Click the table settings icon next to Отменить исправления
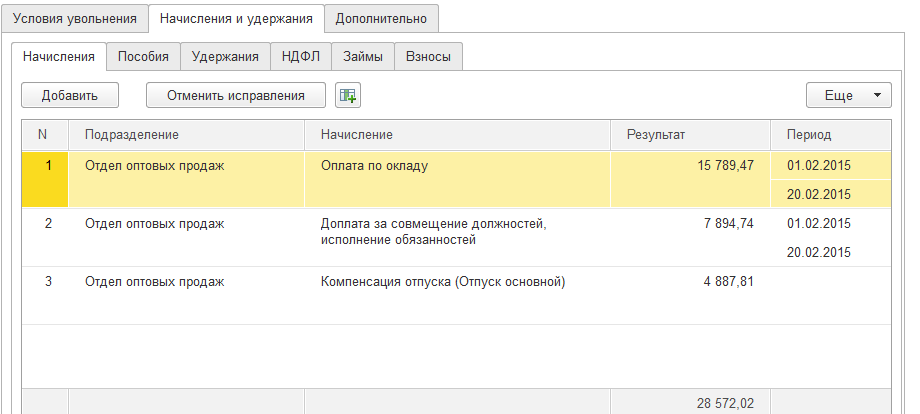The image size is (920, 414). [x=347, y=96]
